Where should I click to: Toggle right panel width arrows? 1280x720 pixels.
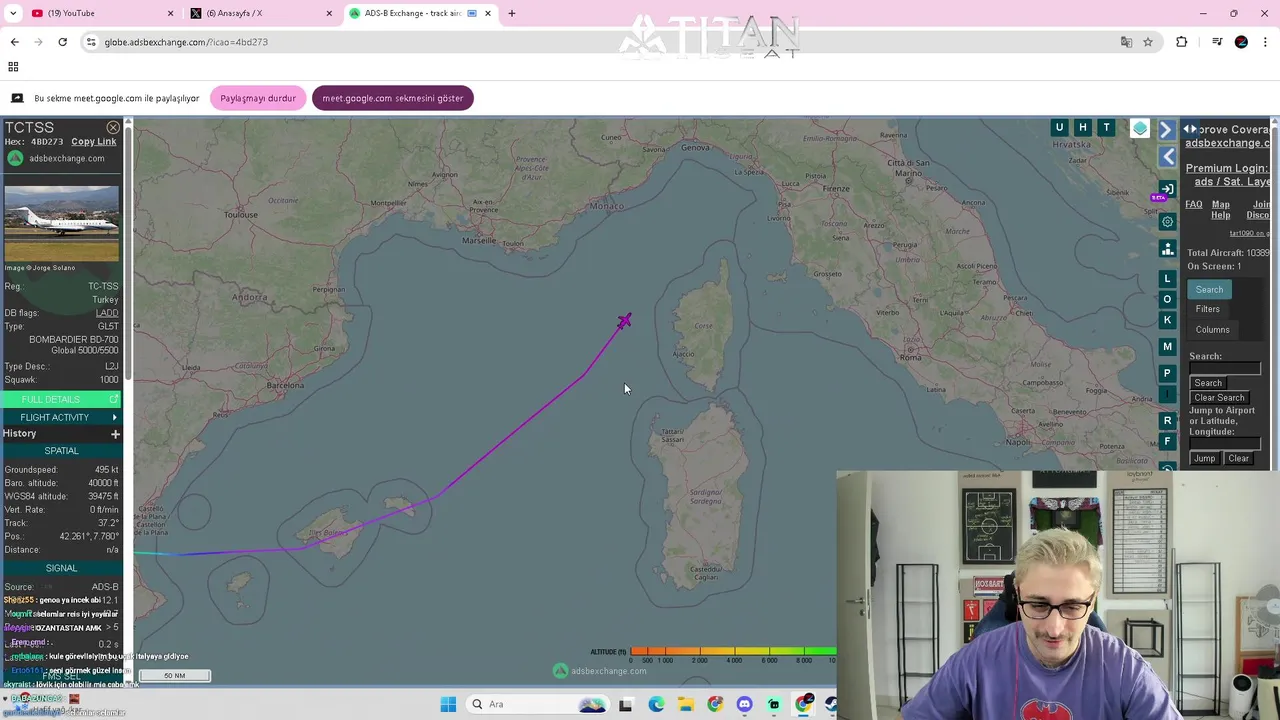click(x=1190, y=129)
